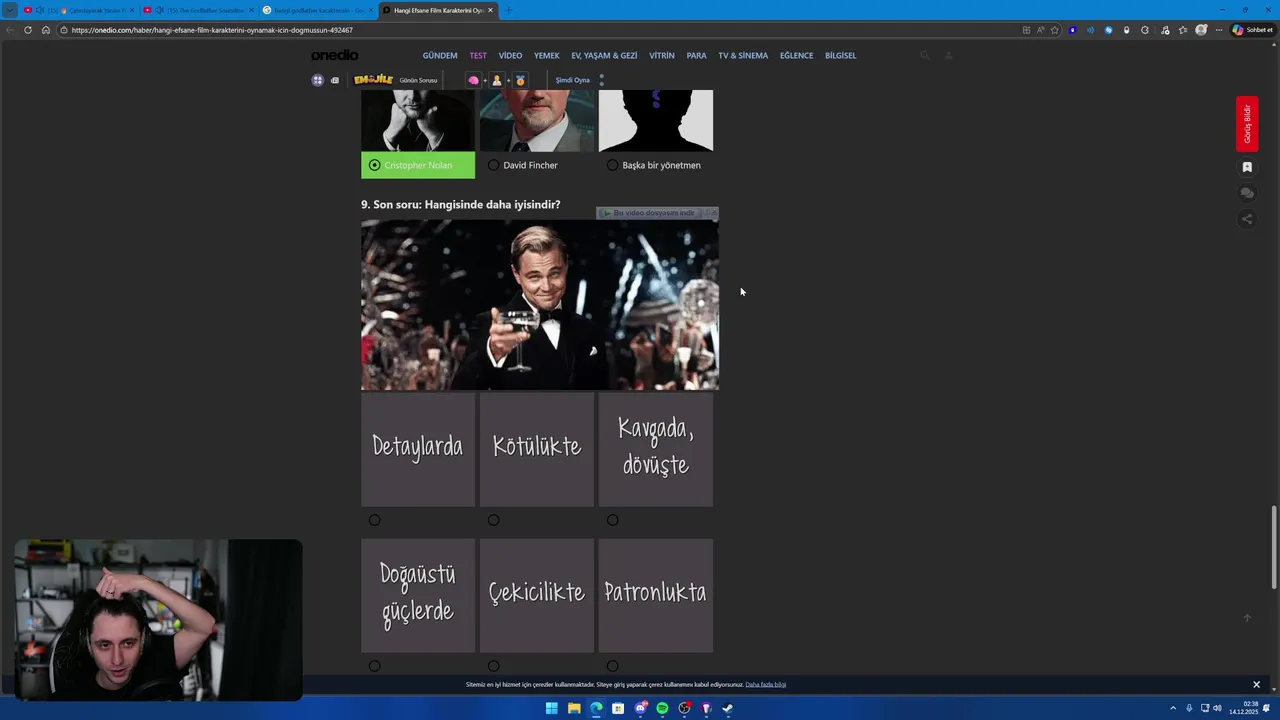Open the read aloud icon in address bar

tap(1040, 30)
